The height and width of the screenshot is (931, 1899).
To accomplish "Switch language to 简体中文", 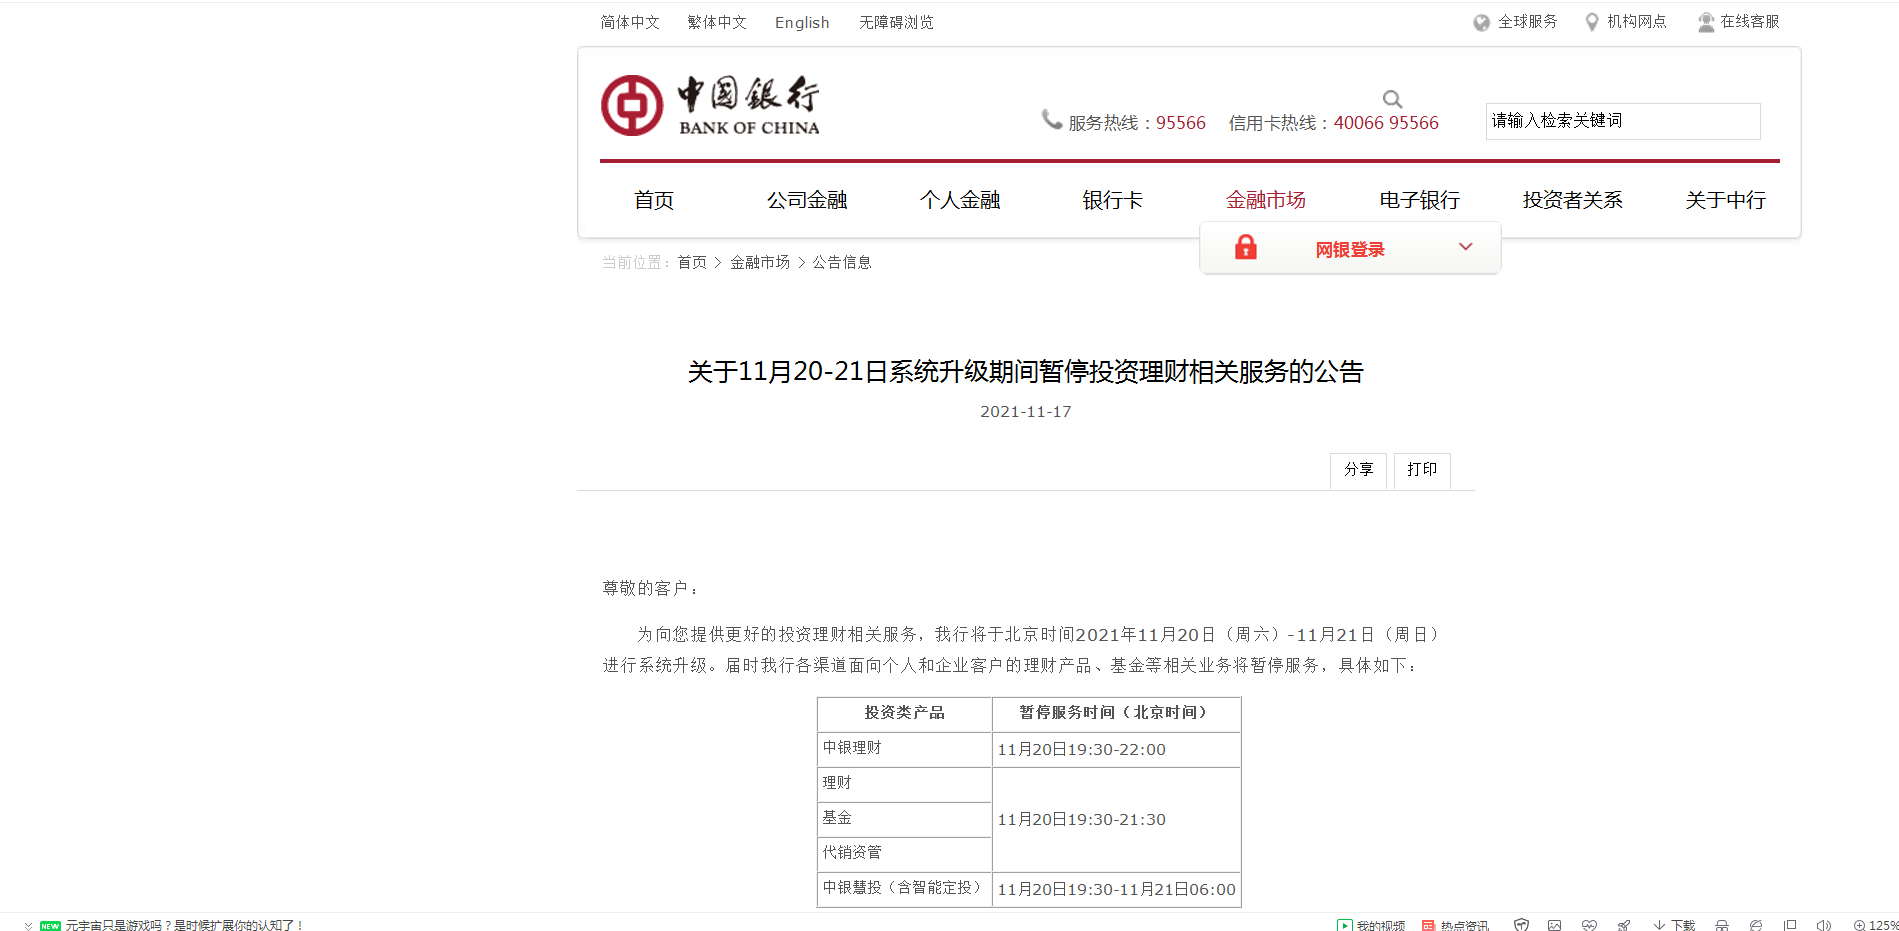I will (x=630, y=22).
